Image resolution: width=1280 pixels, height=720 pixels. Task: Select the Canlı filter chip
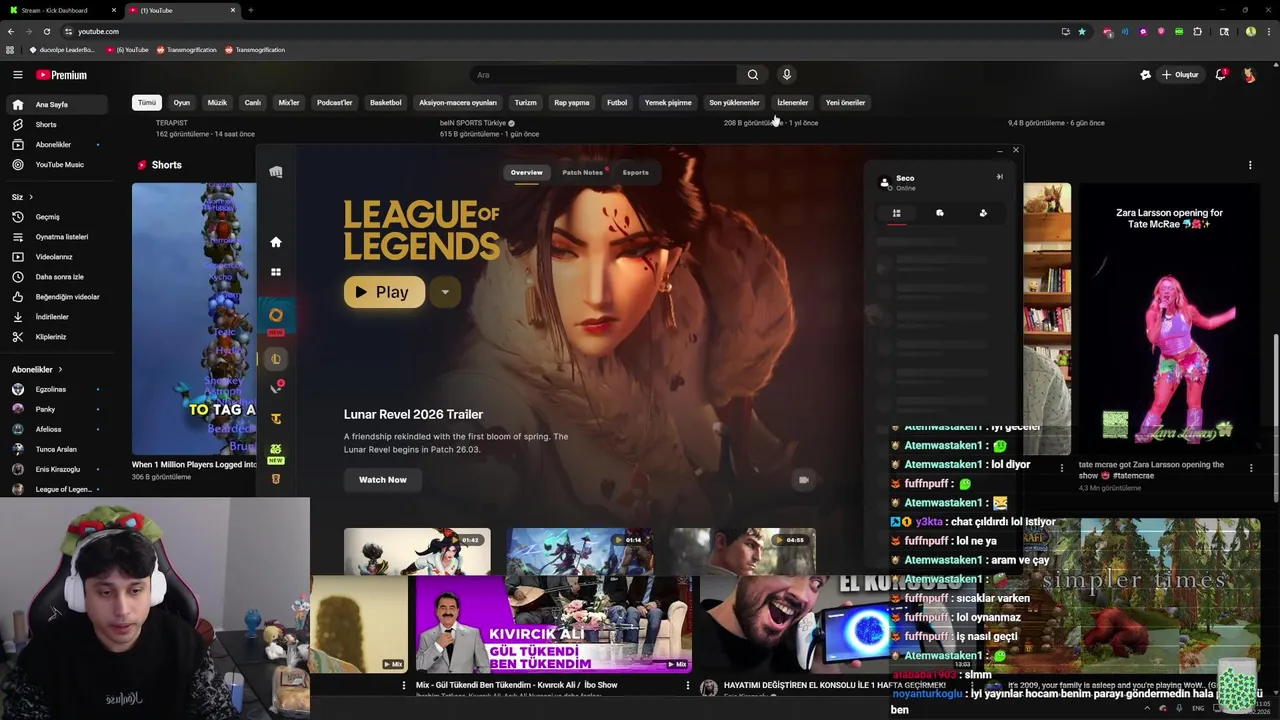253,102
